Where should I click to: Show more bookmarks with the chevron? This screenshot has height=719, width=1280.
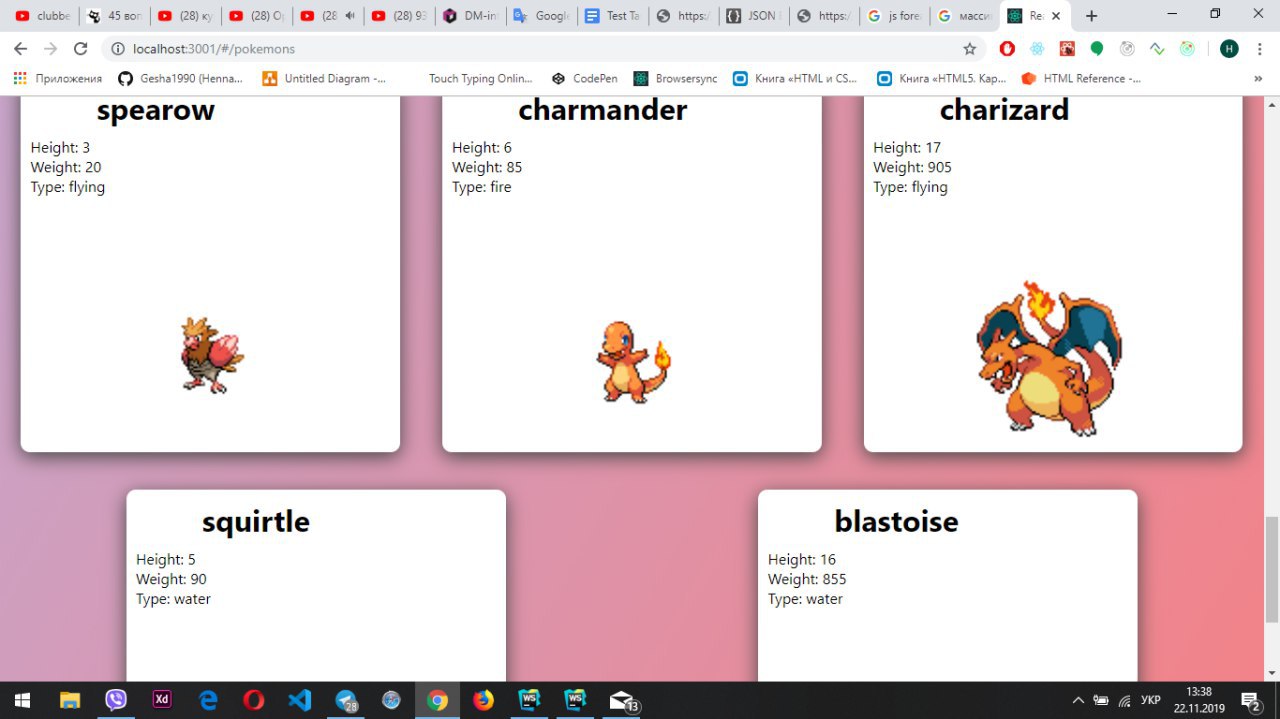[1258, 78]
